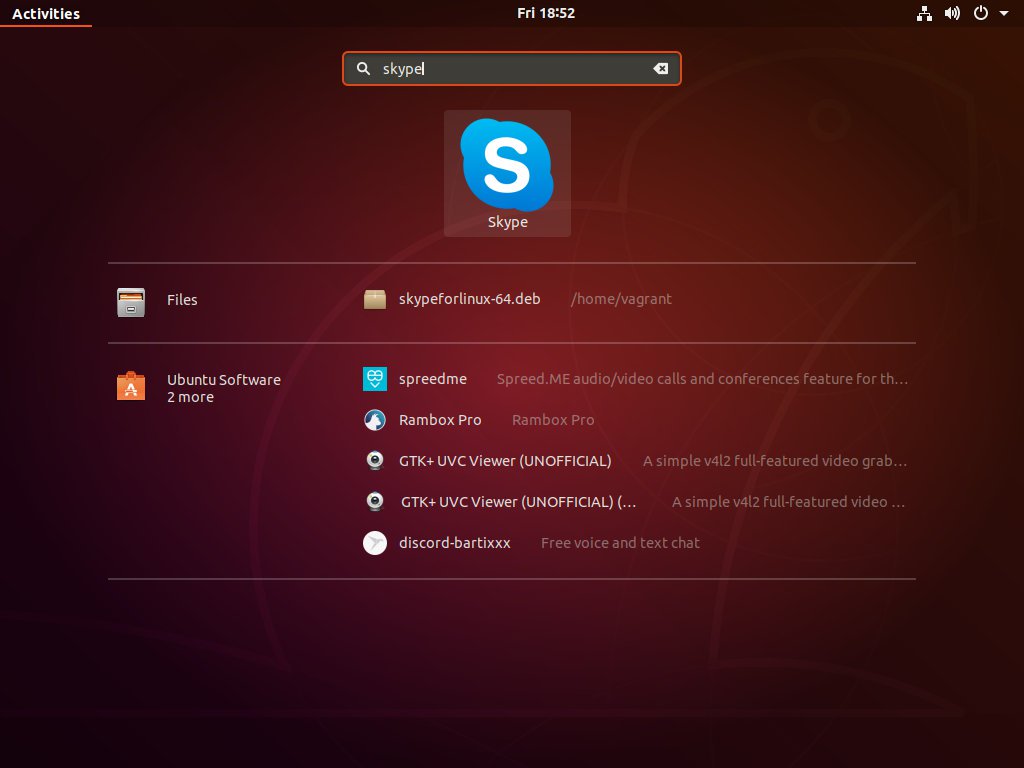Launch the Skype application icon

pyautogui.click(x=507, y=165)
